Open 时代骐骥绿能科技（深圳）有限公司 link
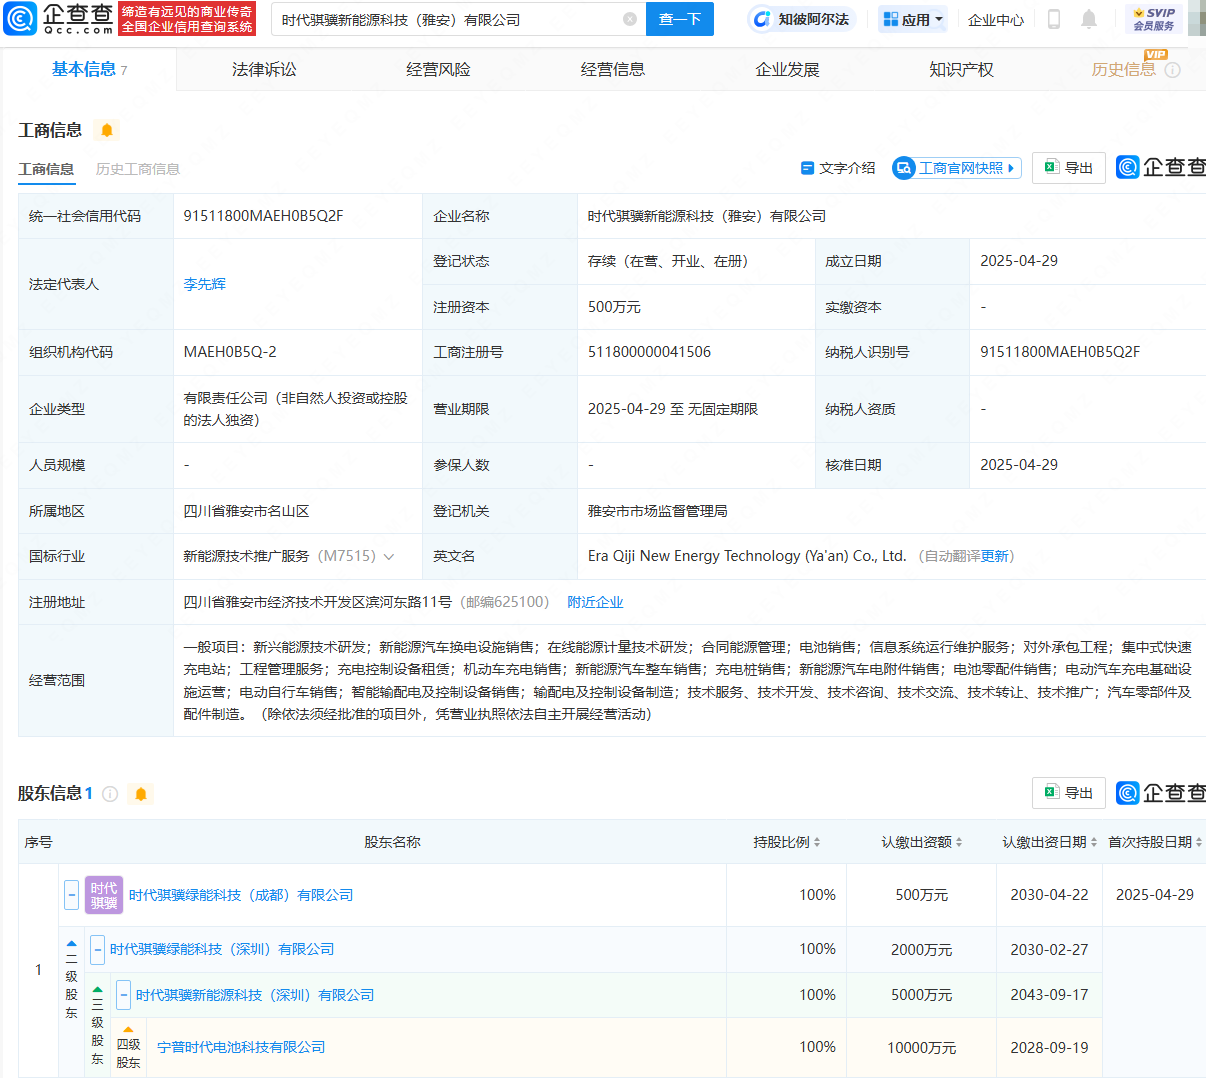Viewport: 1206px width, 1078px height. click(222, 949)
